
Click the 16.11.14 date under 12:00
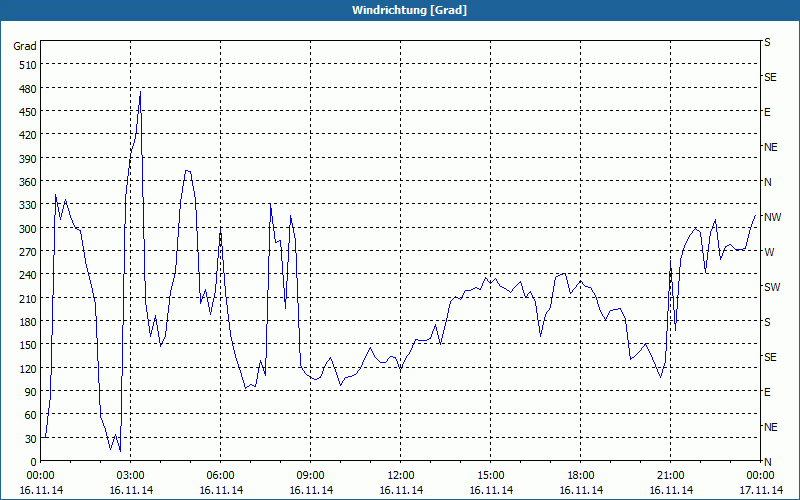(x=401, y=490)
